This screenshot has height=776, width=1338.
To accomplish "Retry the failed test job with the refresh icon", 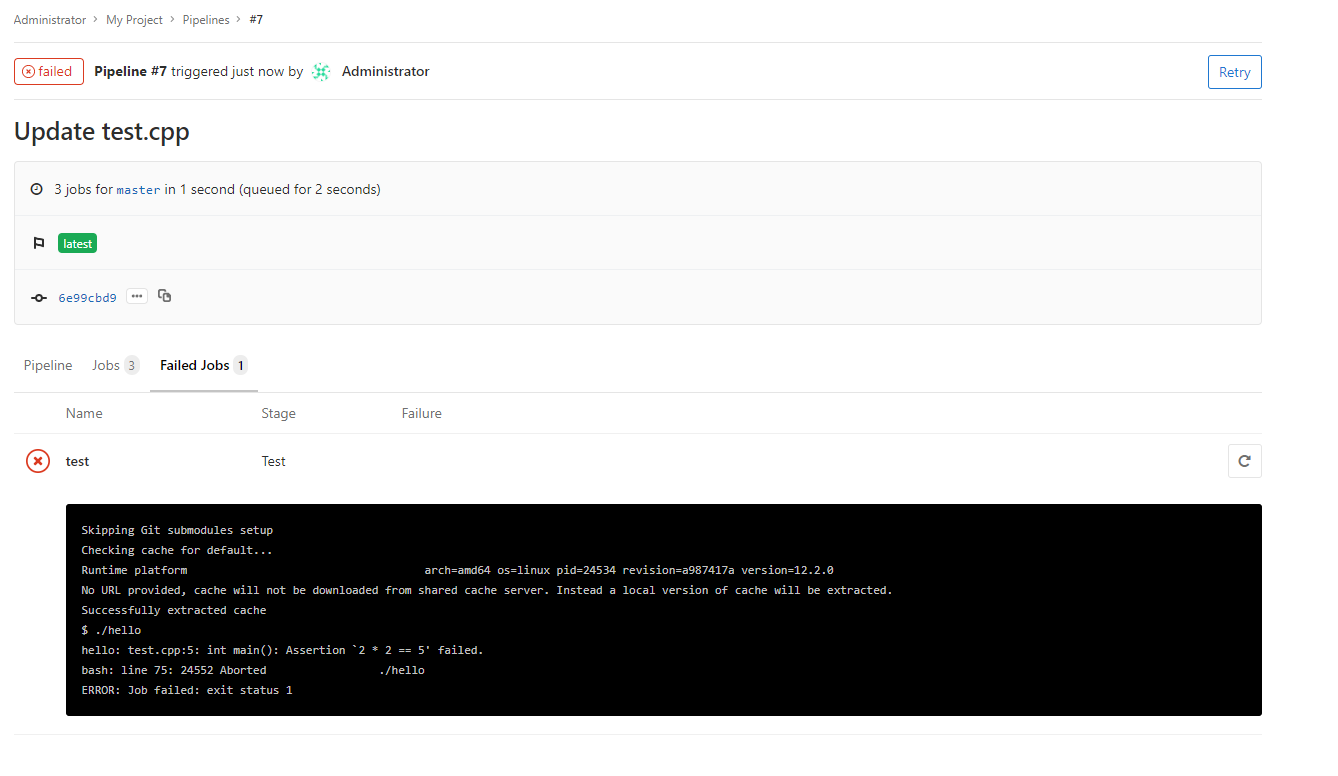I will (1244, 460).
